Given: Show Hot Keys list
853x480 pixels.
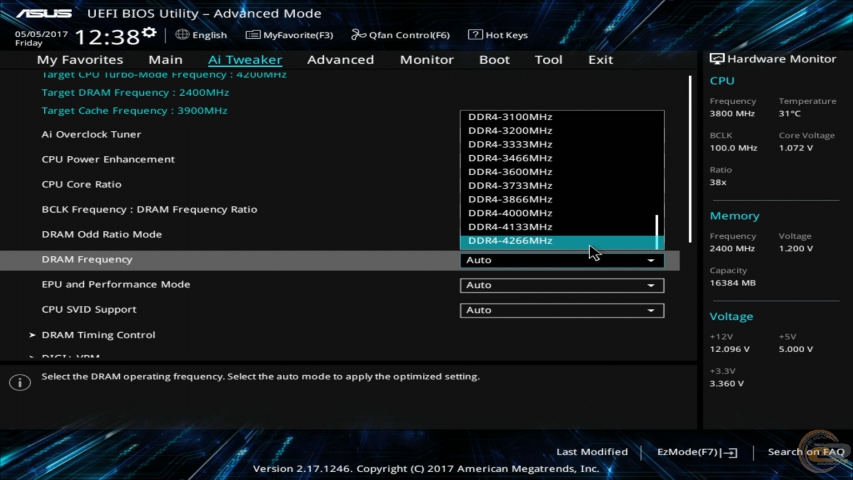Looking at the screenshot, I should tap(506, 35).
